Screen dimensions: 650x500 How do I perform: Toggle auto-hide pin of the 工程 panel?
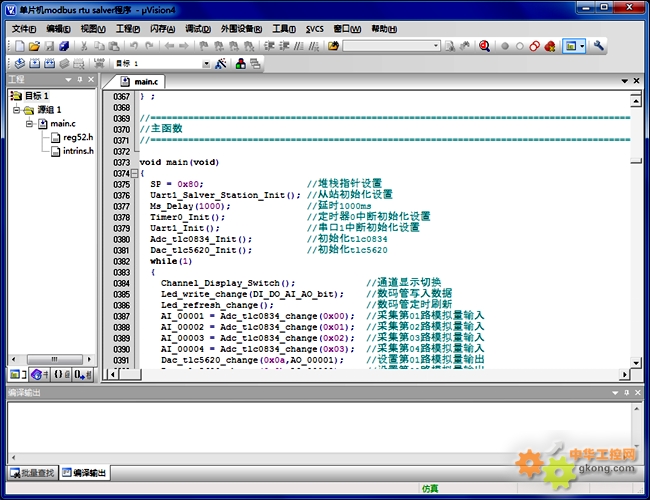(80, 80)
